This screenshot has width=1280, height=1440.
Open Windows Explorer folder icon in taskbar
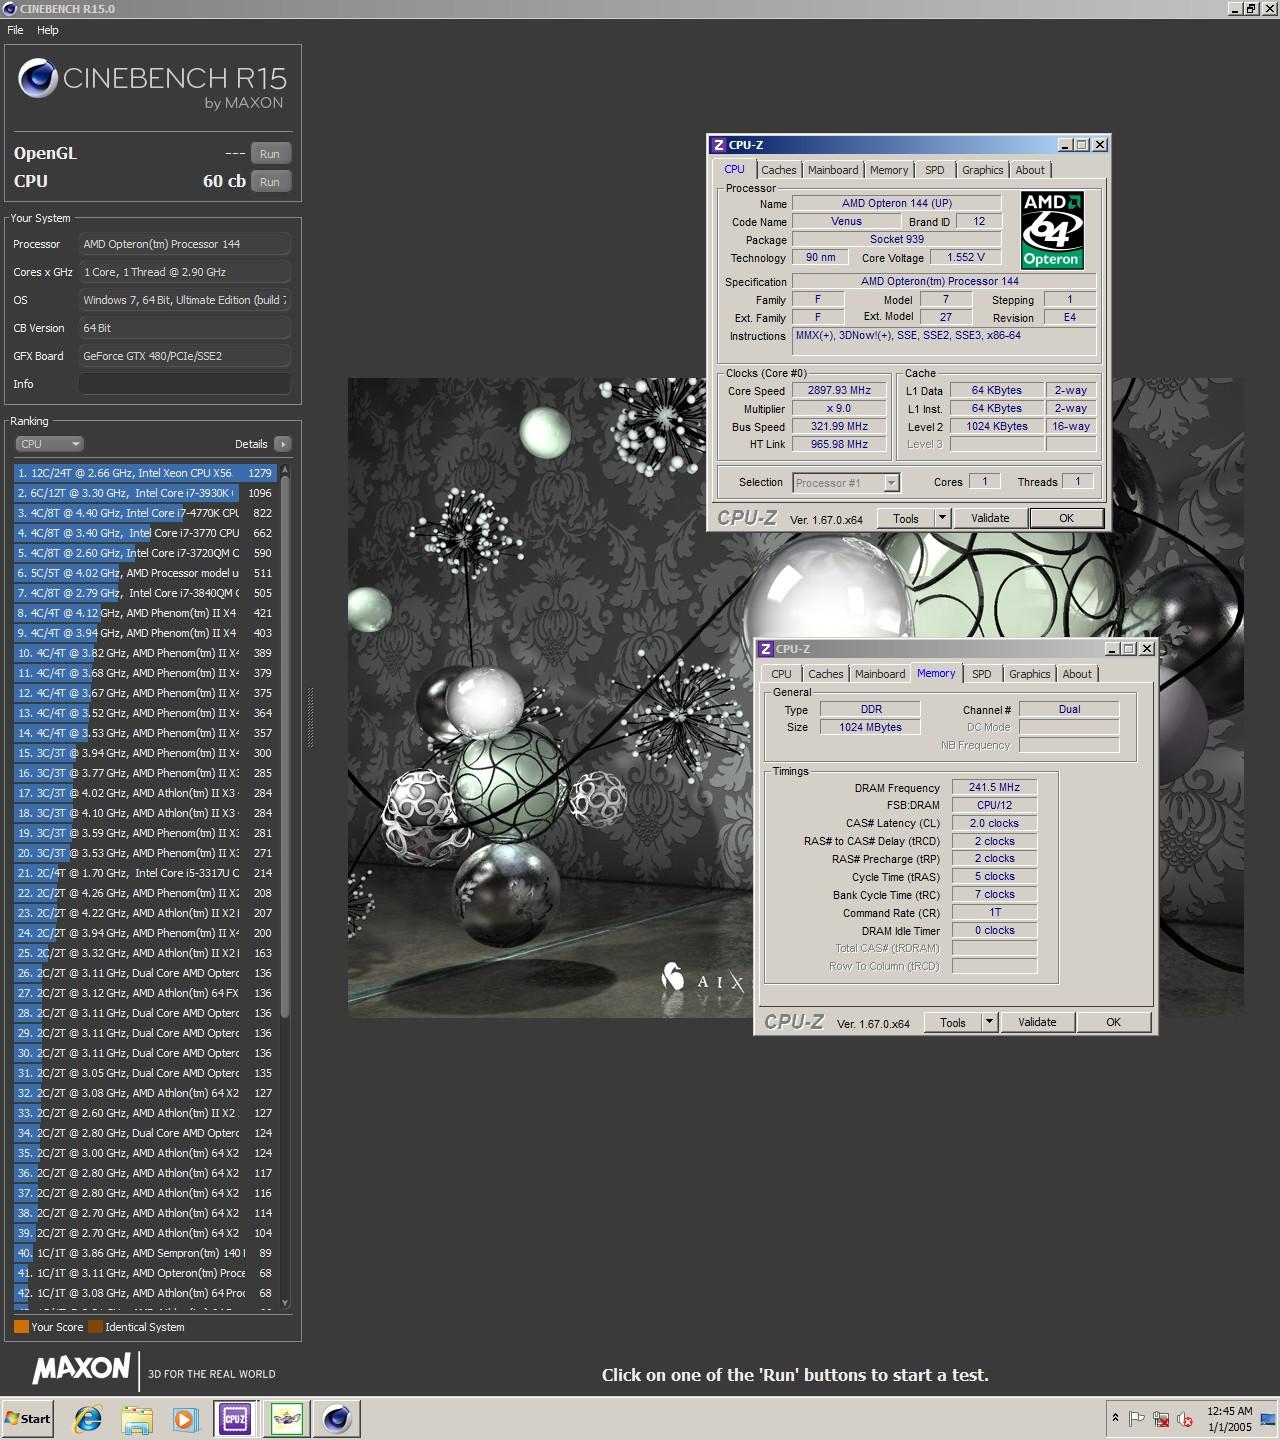click(137, 1418)
